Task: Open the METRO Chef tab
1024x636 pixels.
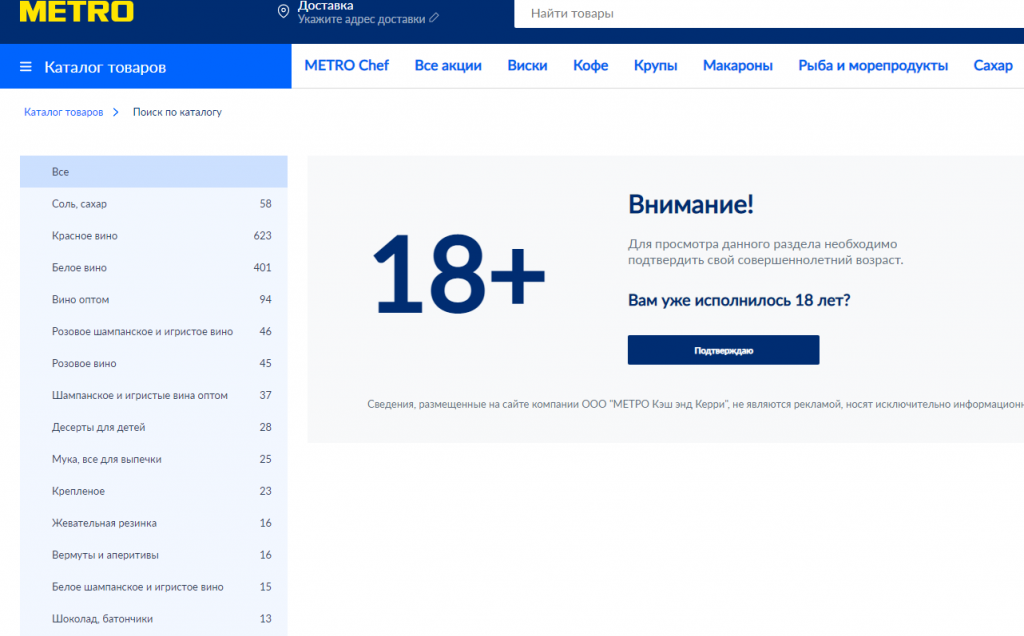Action: pyautogui.click(x=346, y=66)
